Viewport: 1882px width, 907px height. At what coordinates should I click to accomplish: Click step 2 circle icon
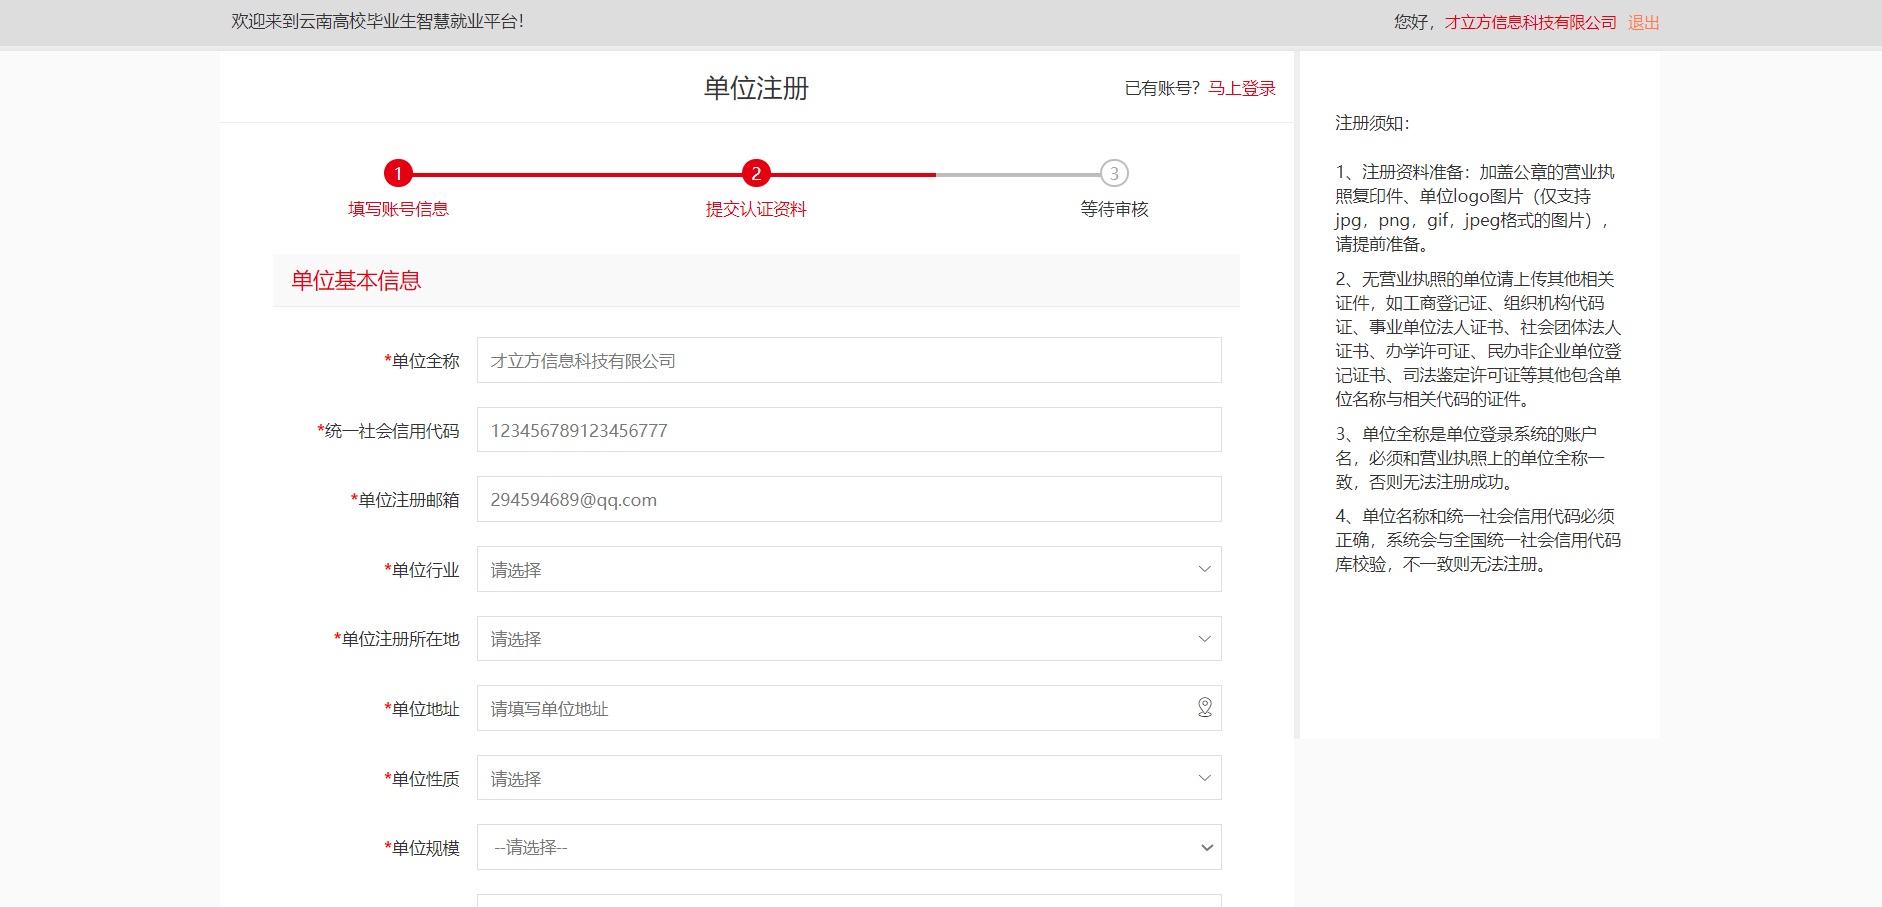point(756,174)
